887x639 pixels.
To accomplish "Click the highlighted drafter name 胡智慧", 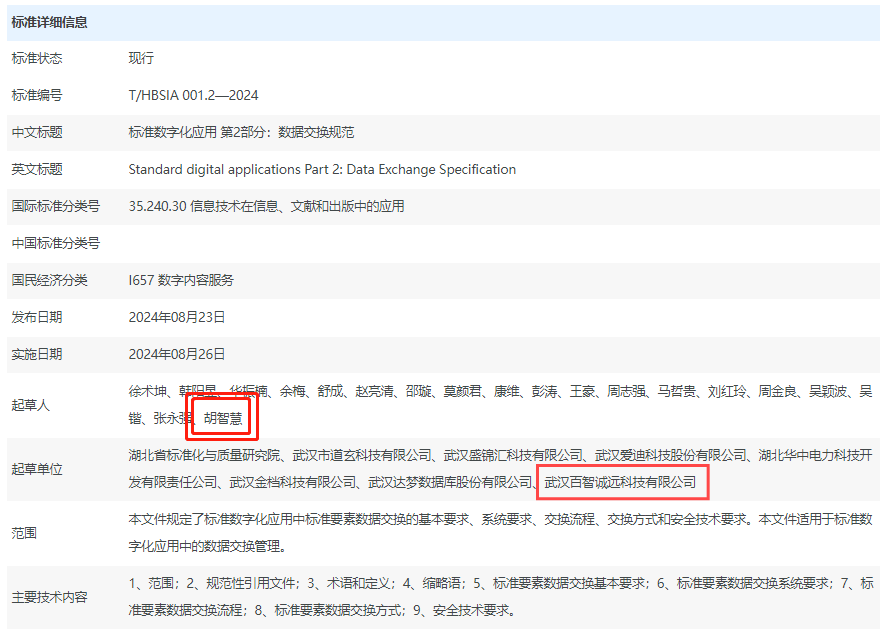I will coord(223,418).
